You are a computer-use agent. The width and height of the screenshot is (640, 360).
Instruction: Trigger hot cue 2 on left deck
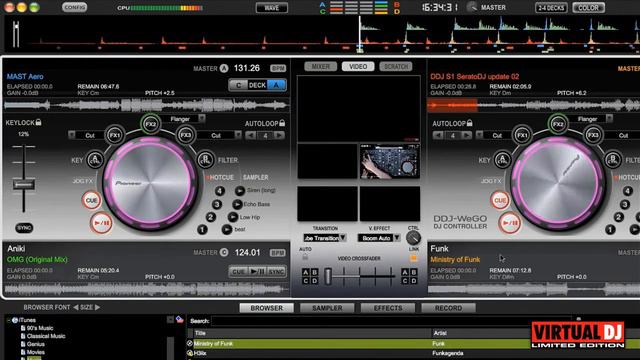211,217
